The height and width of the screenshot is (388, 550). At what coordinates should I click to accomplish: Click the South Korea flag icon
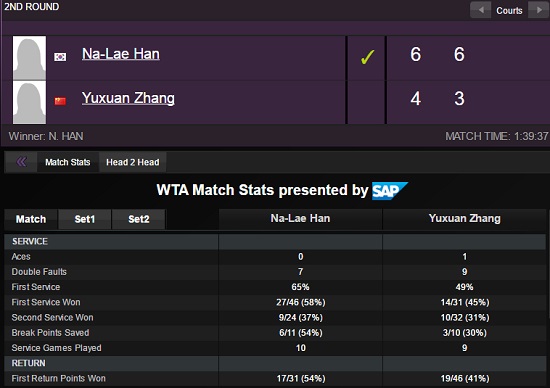(x=60, y=56)
